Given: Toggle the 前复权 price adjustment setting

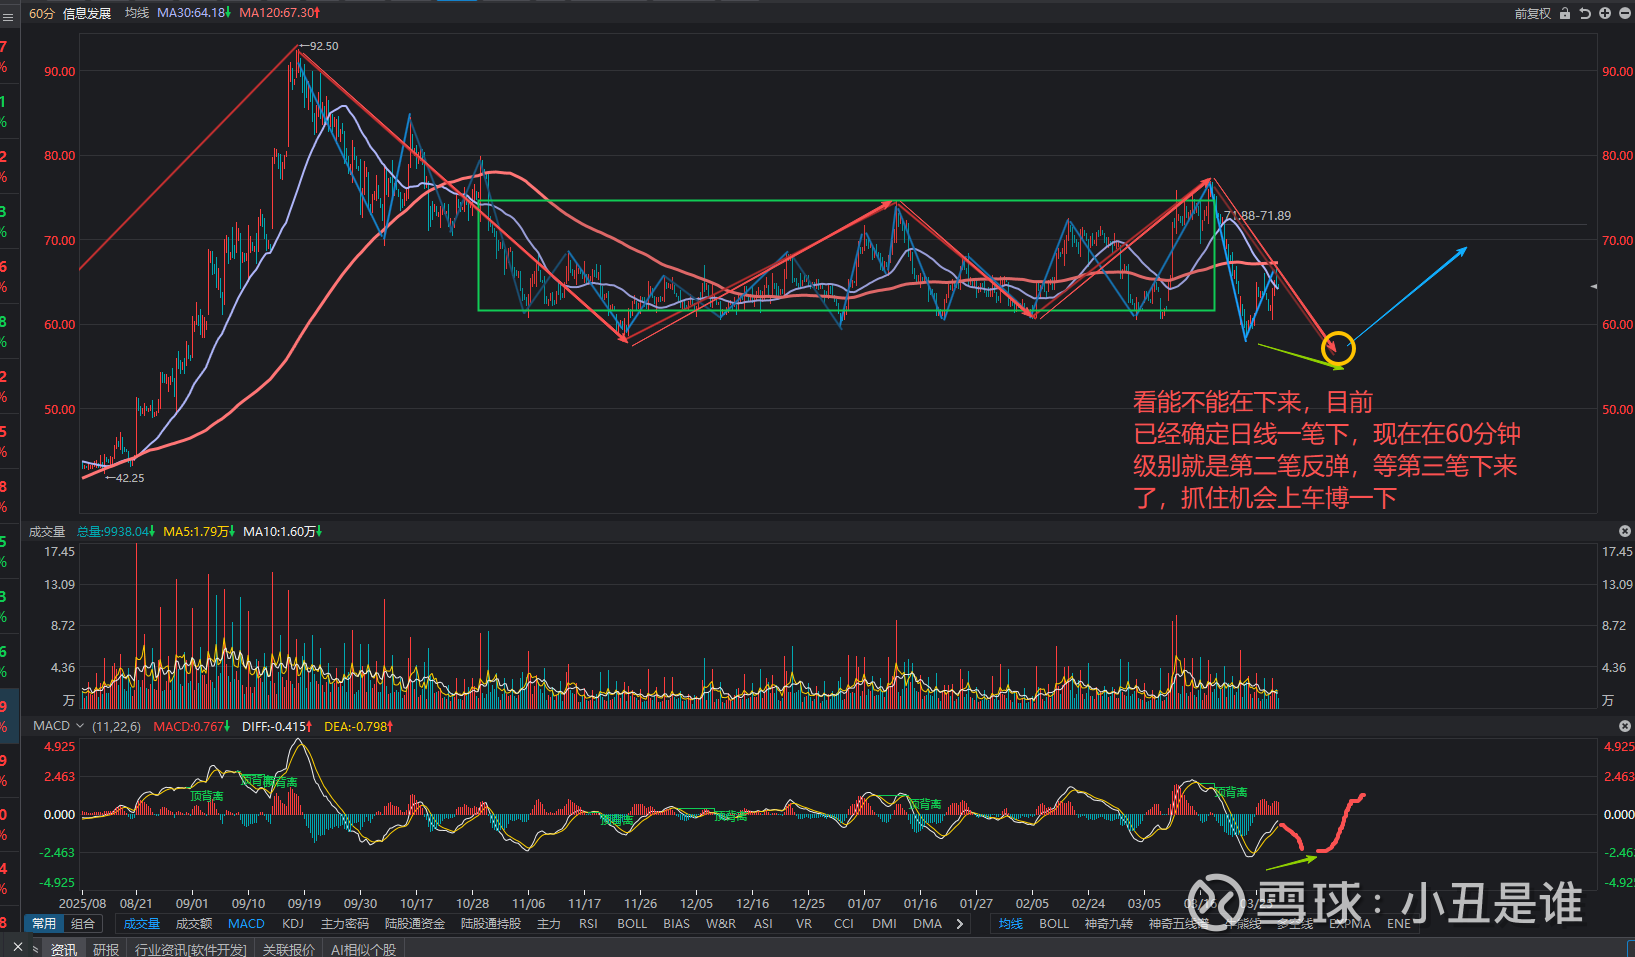Looking at the screenshot, I should [1532, 13].
